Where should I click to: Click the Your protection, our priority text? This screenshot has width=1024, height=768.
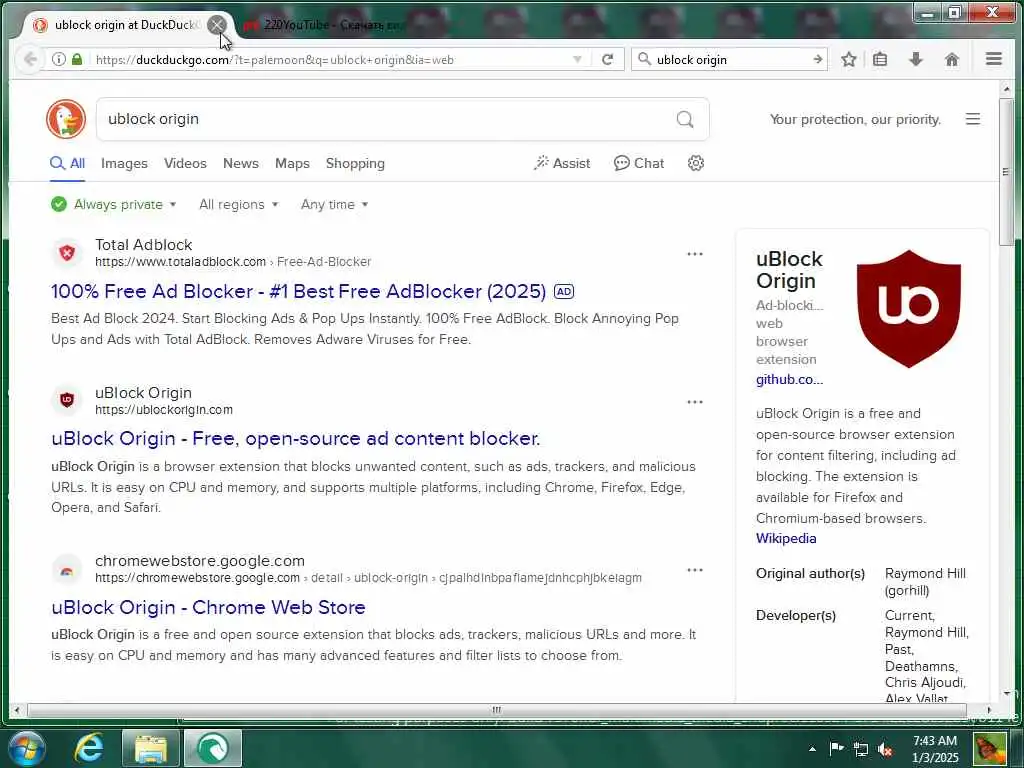point(855,120)
